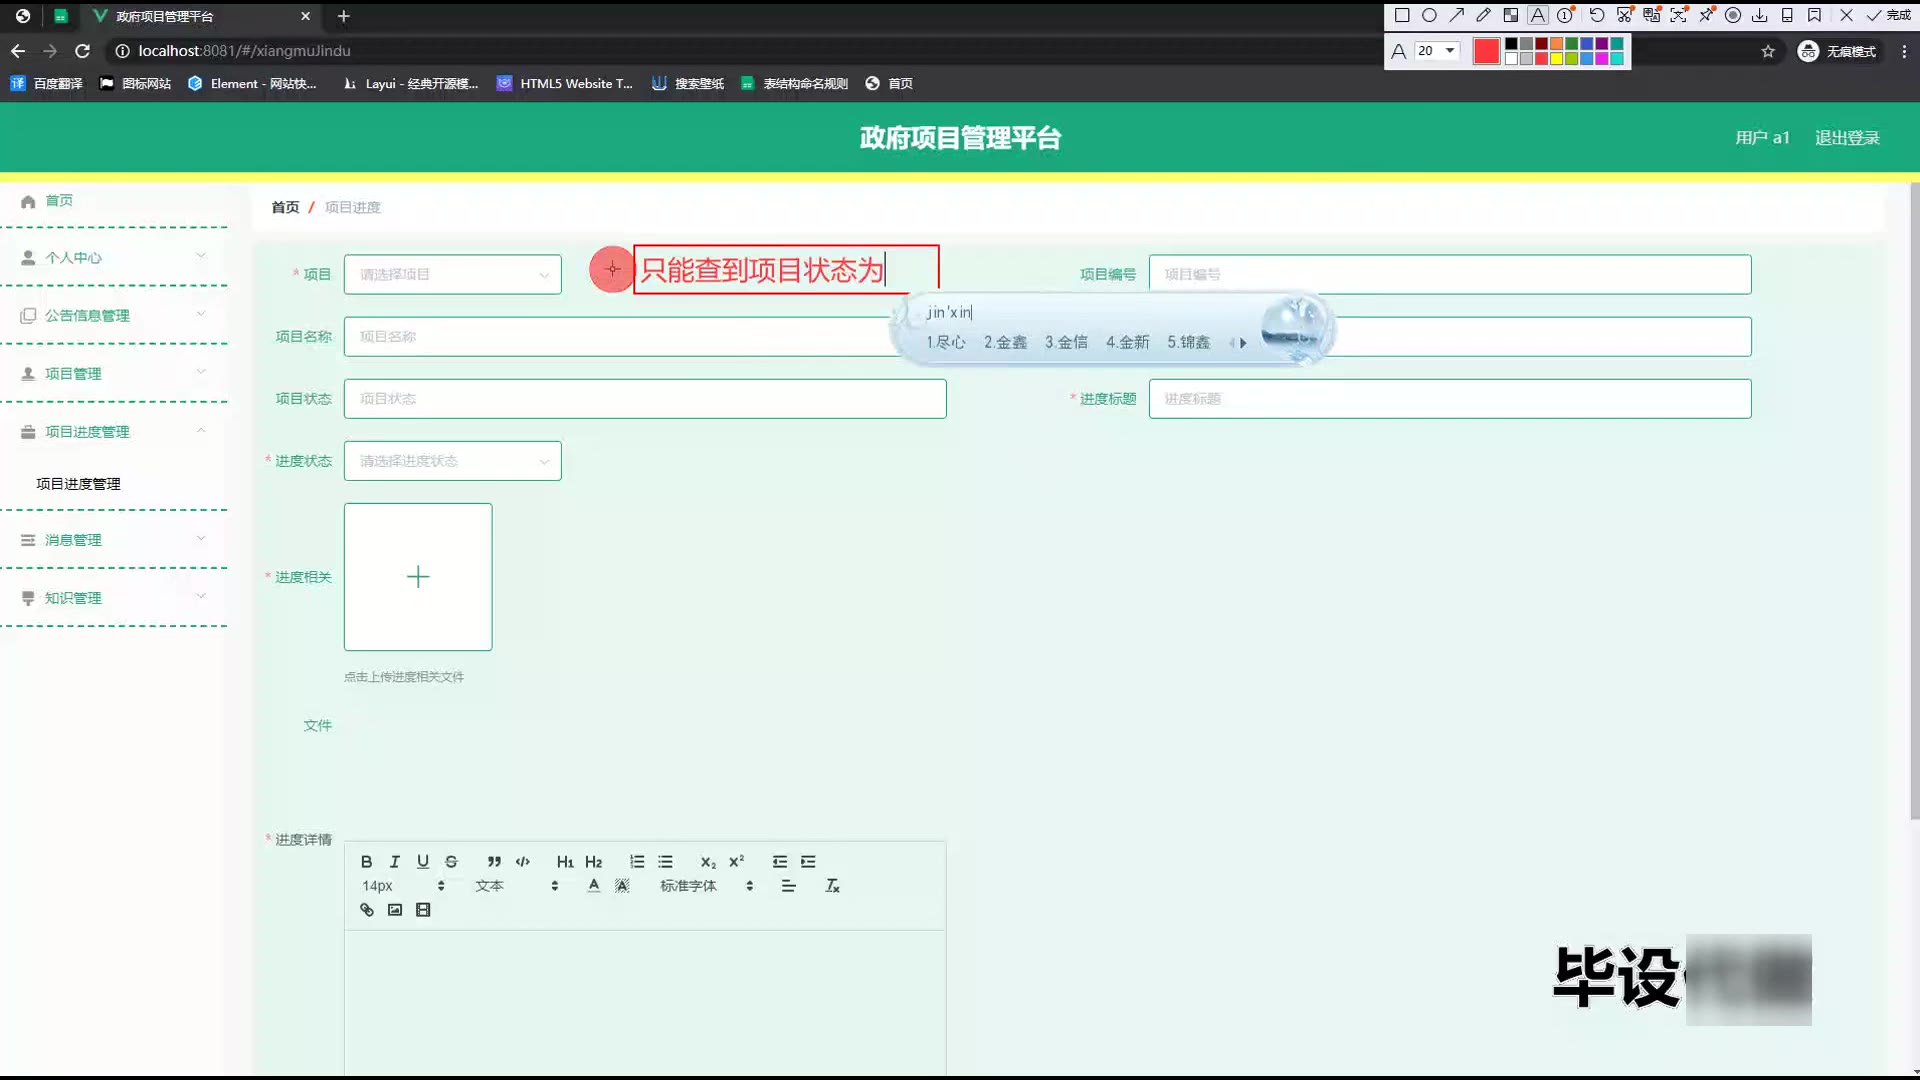Focus the 进度标题 input field
Screen dimensions: 1920x1080
(1450, 398)
